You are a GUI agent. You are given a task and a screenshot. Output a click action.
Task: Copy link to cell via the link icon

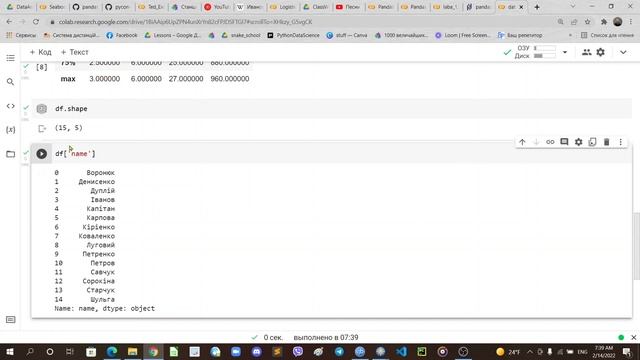(x=550, y=142)
